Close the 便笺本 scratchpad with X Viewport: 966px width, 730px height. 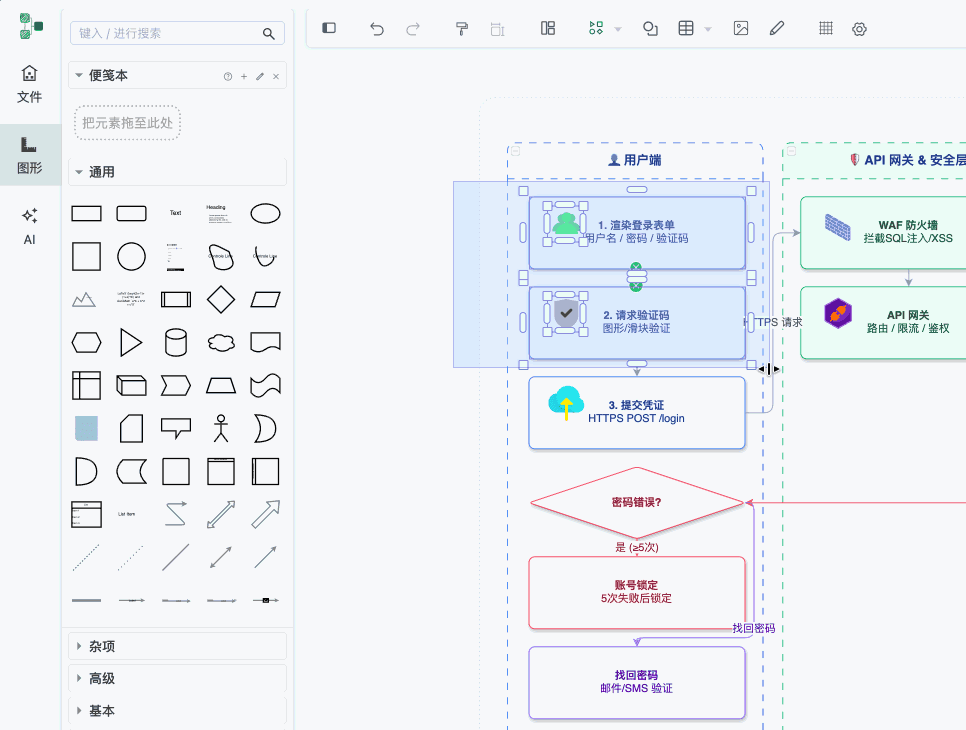tap(276, 76)
